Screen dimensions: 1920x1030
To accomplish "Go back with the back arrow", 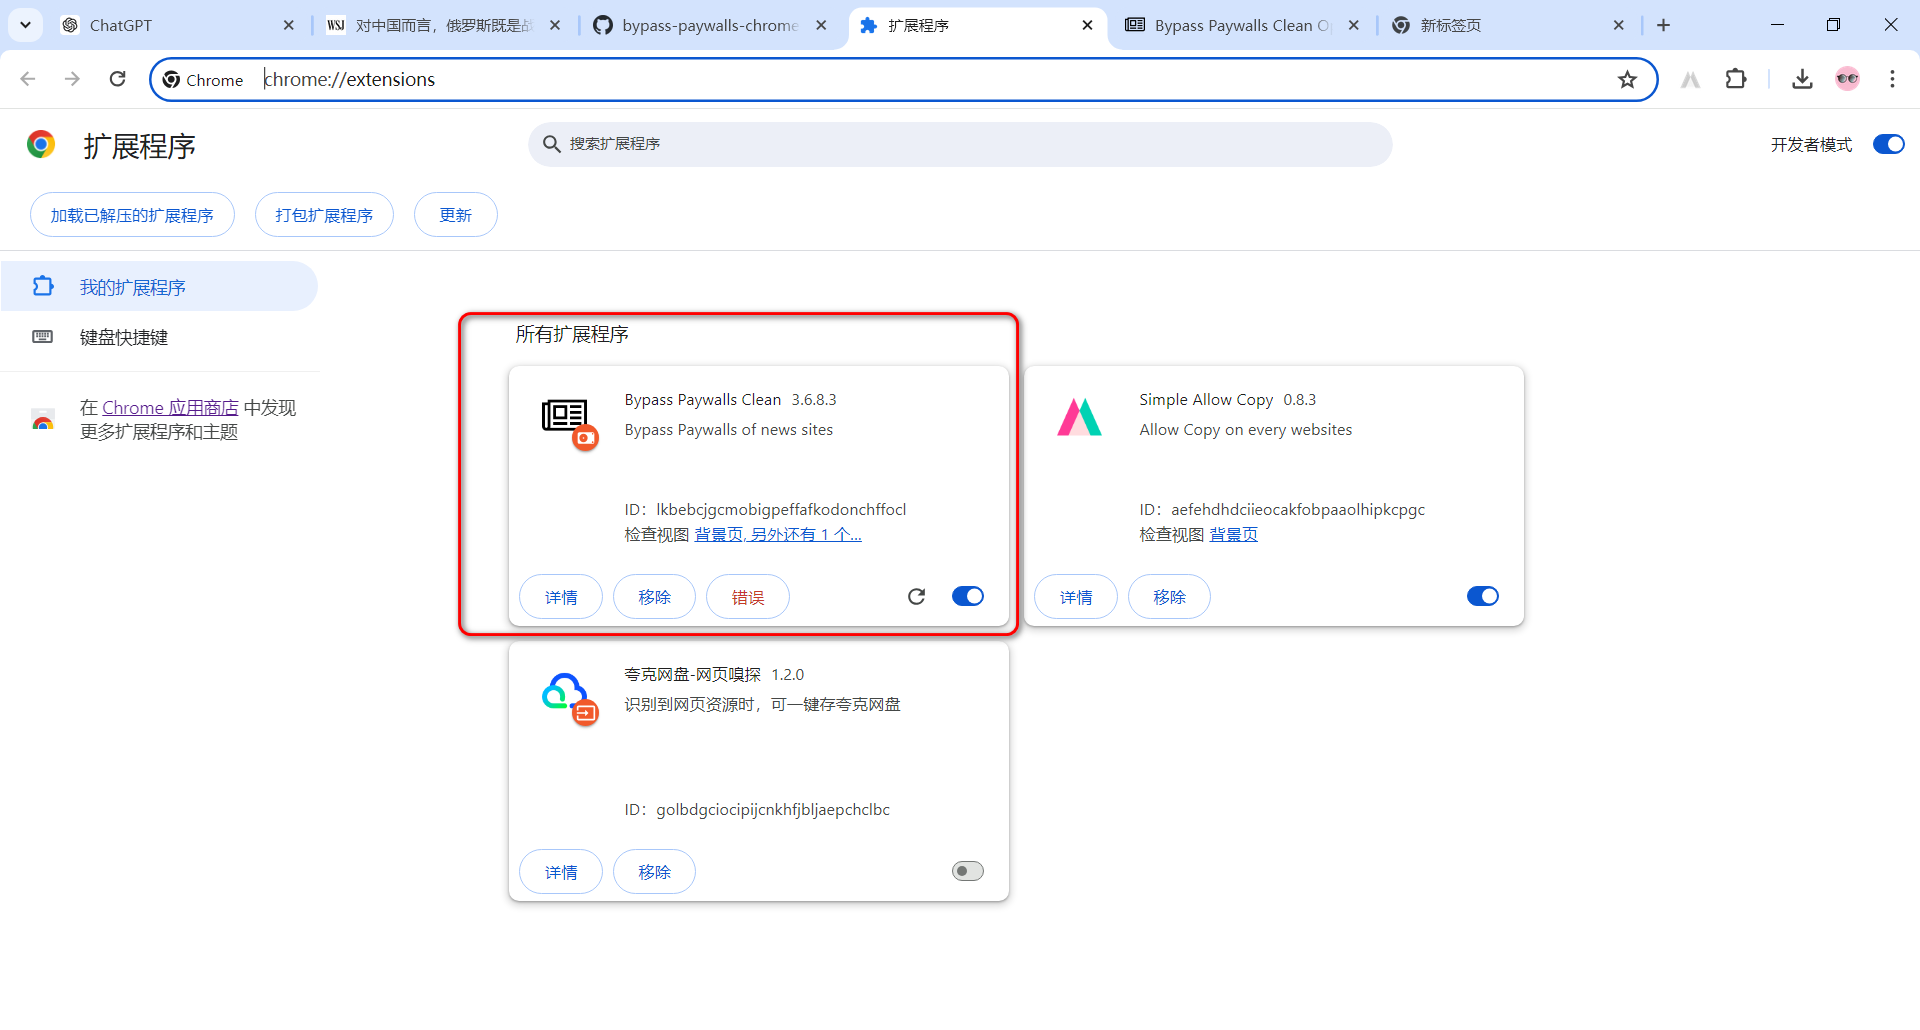I will click(28, 79).
